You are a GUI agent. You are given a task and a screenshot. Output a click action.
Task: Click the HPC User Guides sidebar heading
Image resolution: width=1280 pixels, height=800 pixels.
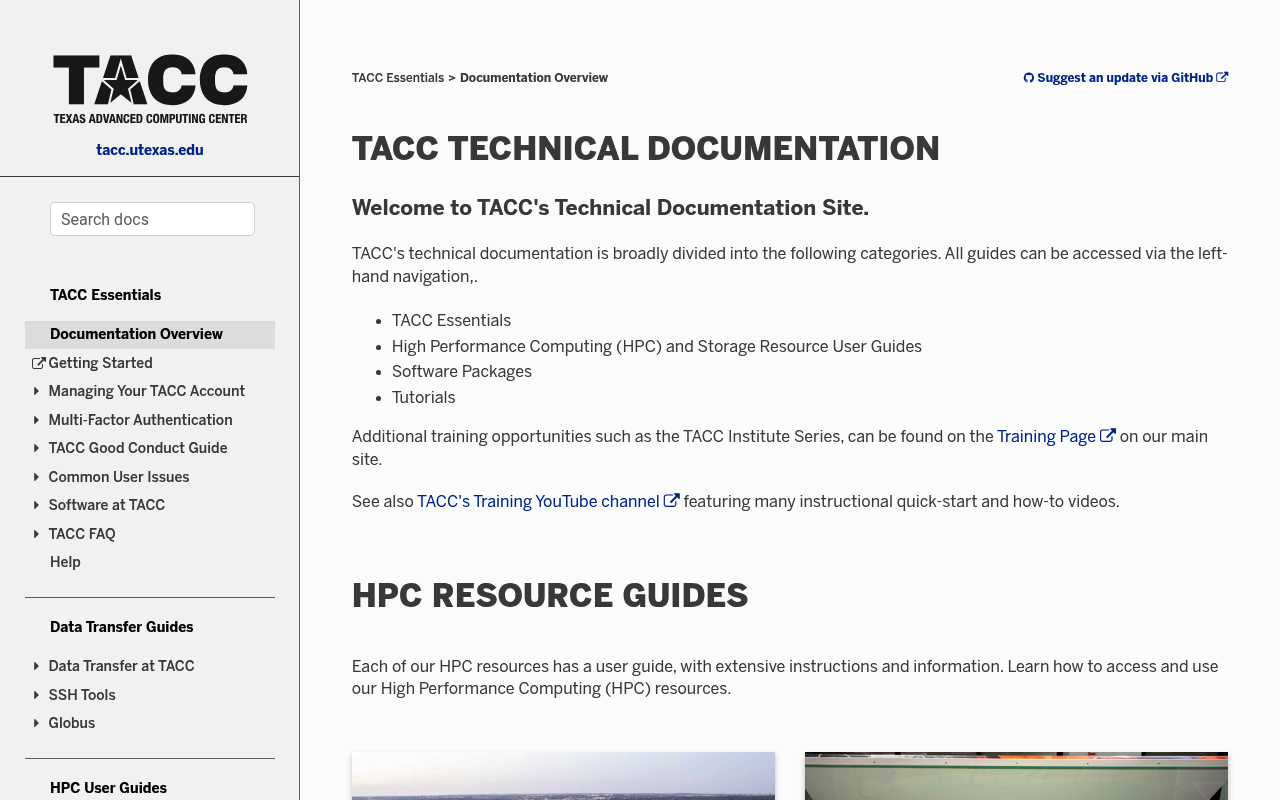(108, 788)
